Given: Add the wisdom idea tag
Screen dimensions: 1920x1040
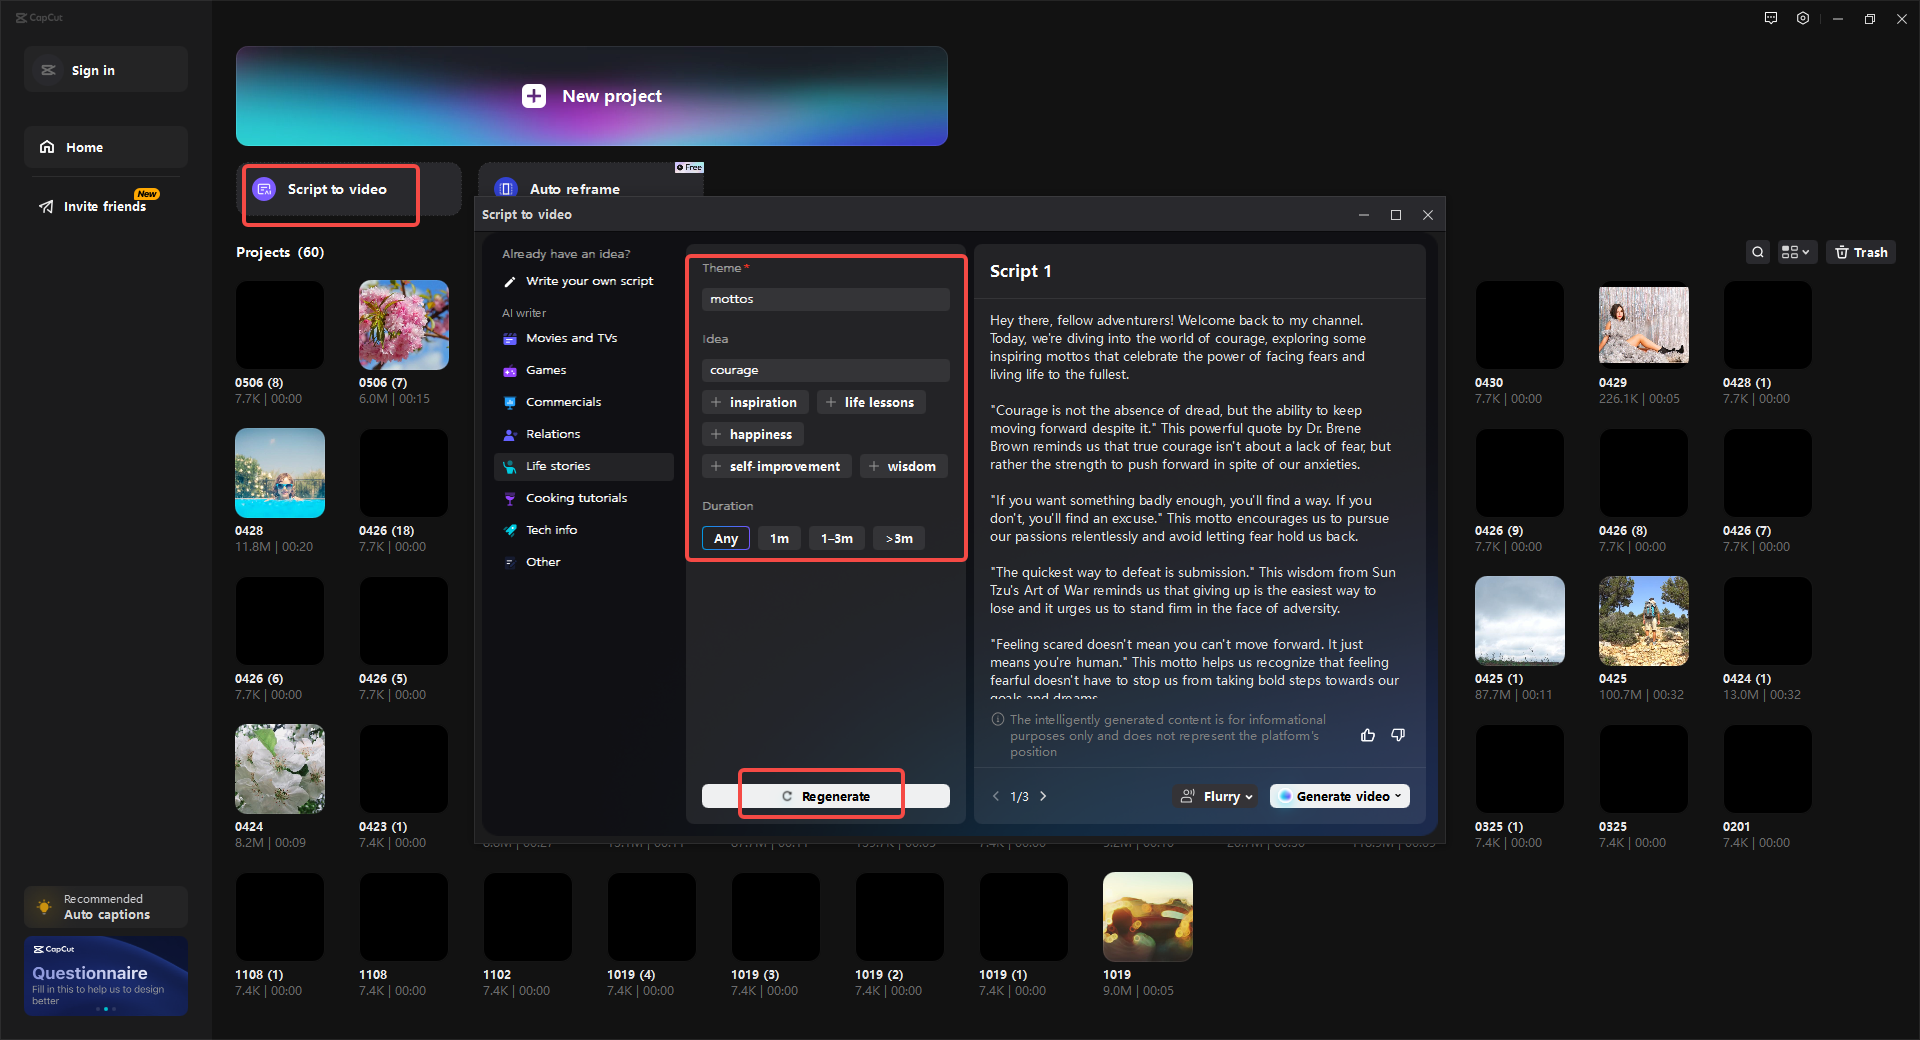Looking at the screenshot, I should click(x=903, y=466).
